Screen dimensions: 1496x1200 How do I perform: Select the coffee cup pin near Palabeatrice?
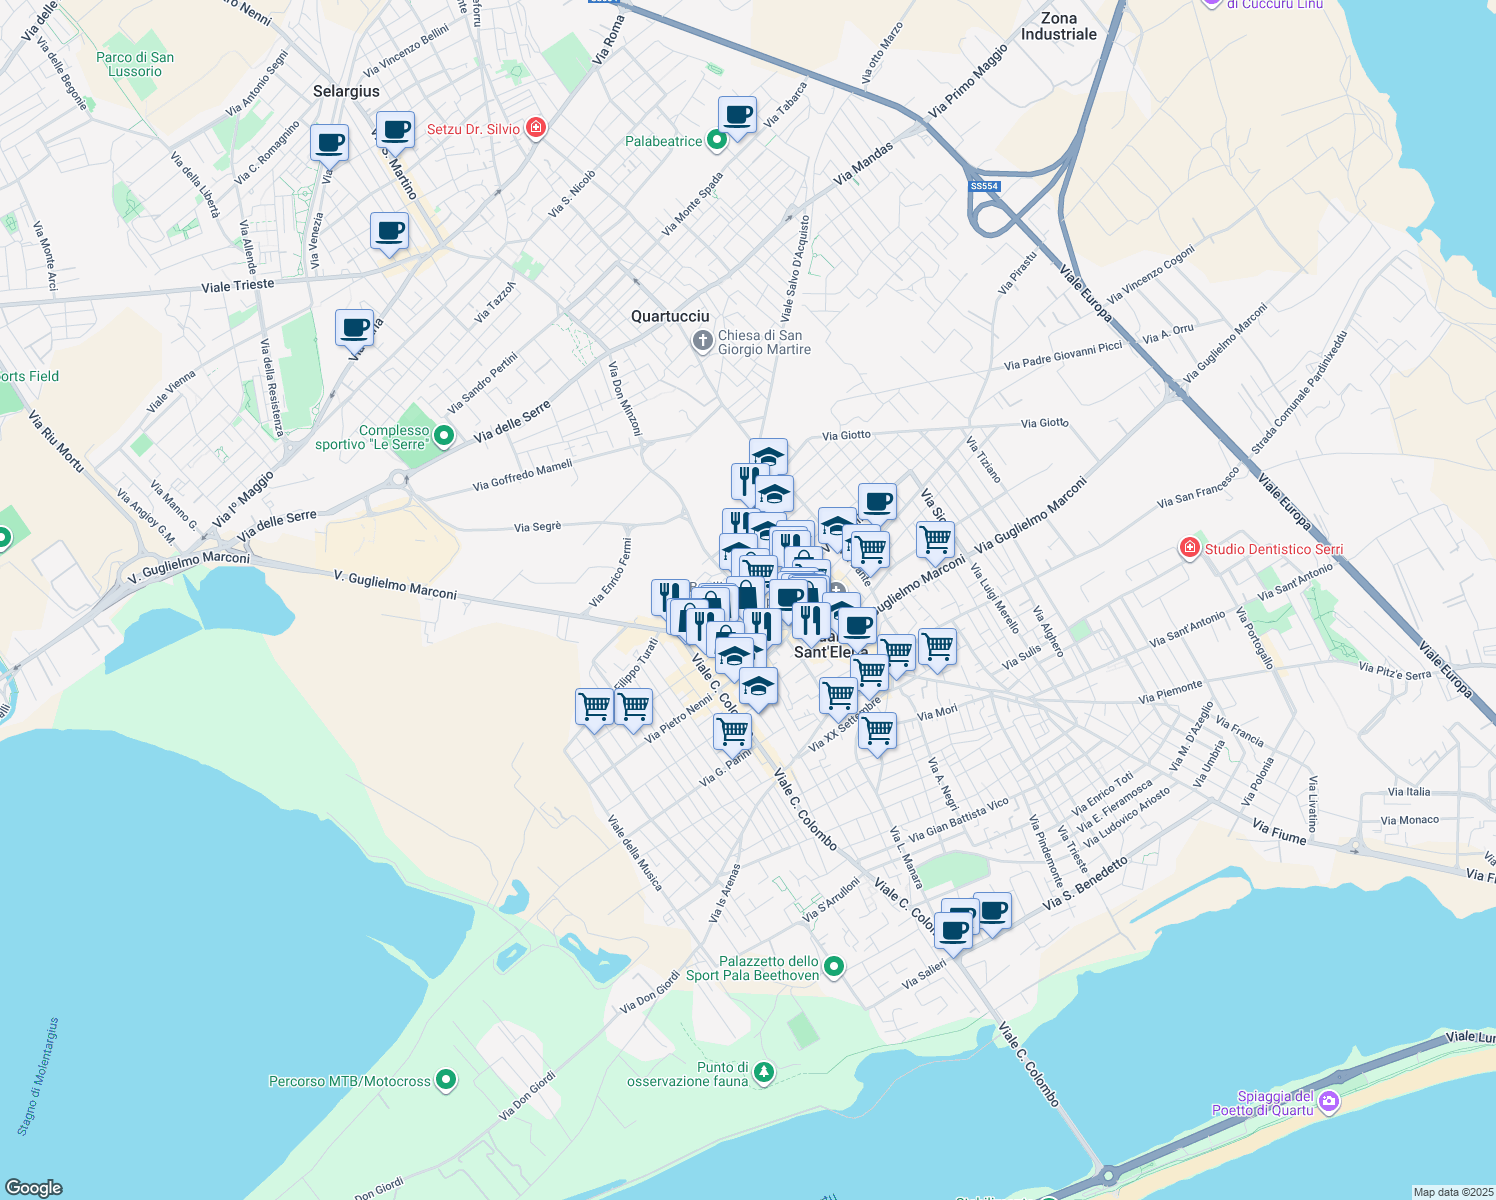coord(737,115)
